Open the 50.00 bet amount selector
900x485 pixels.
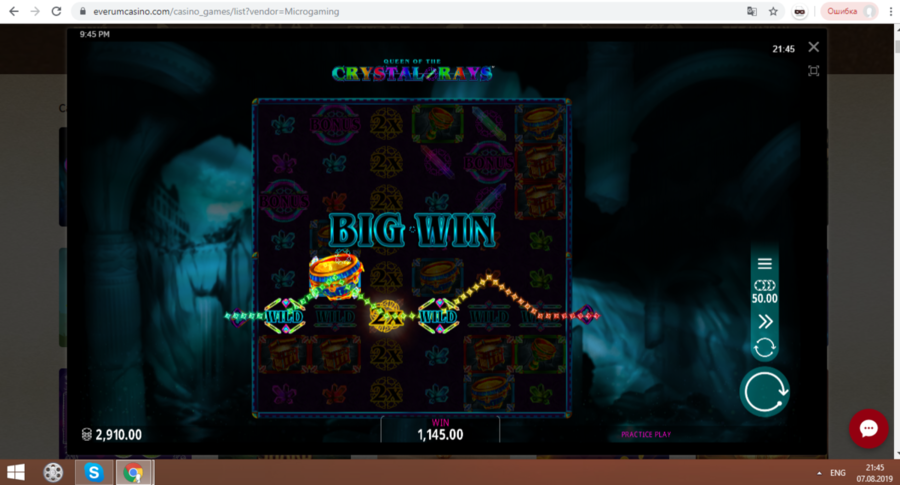point(764,292)
